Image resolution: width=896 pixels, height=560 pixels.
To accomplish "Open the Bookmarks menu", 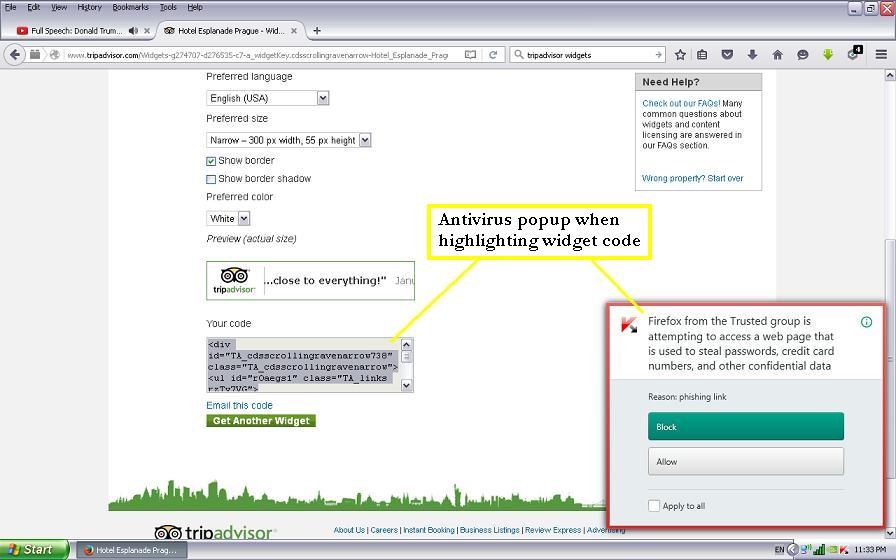I will coord(130,7).
